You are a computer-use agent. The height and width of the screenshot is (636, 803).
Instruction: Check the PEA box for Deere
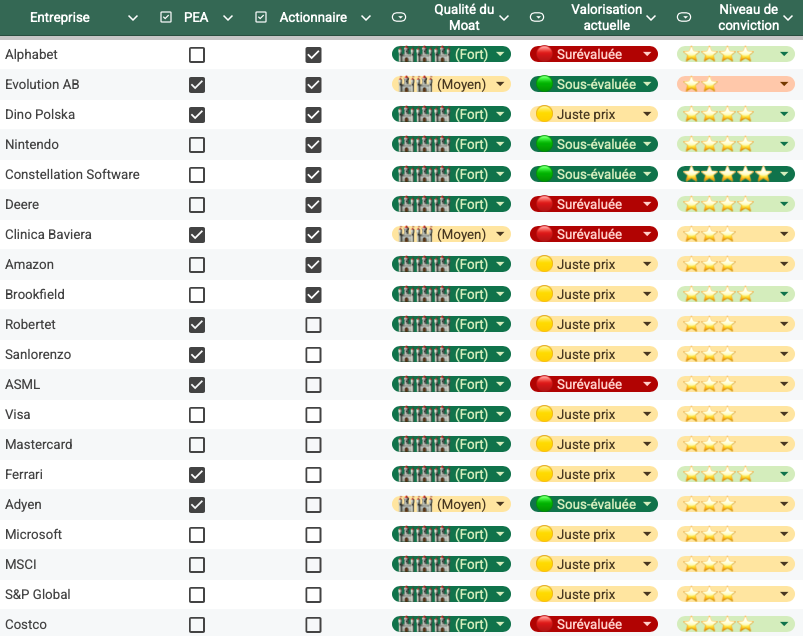coord(197,205)
